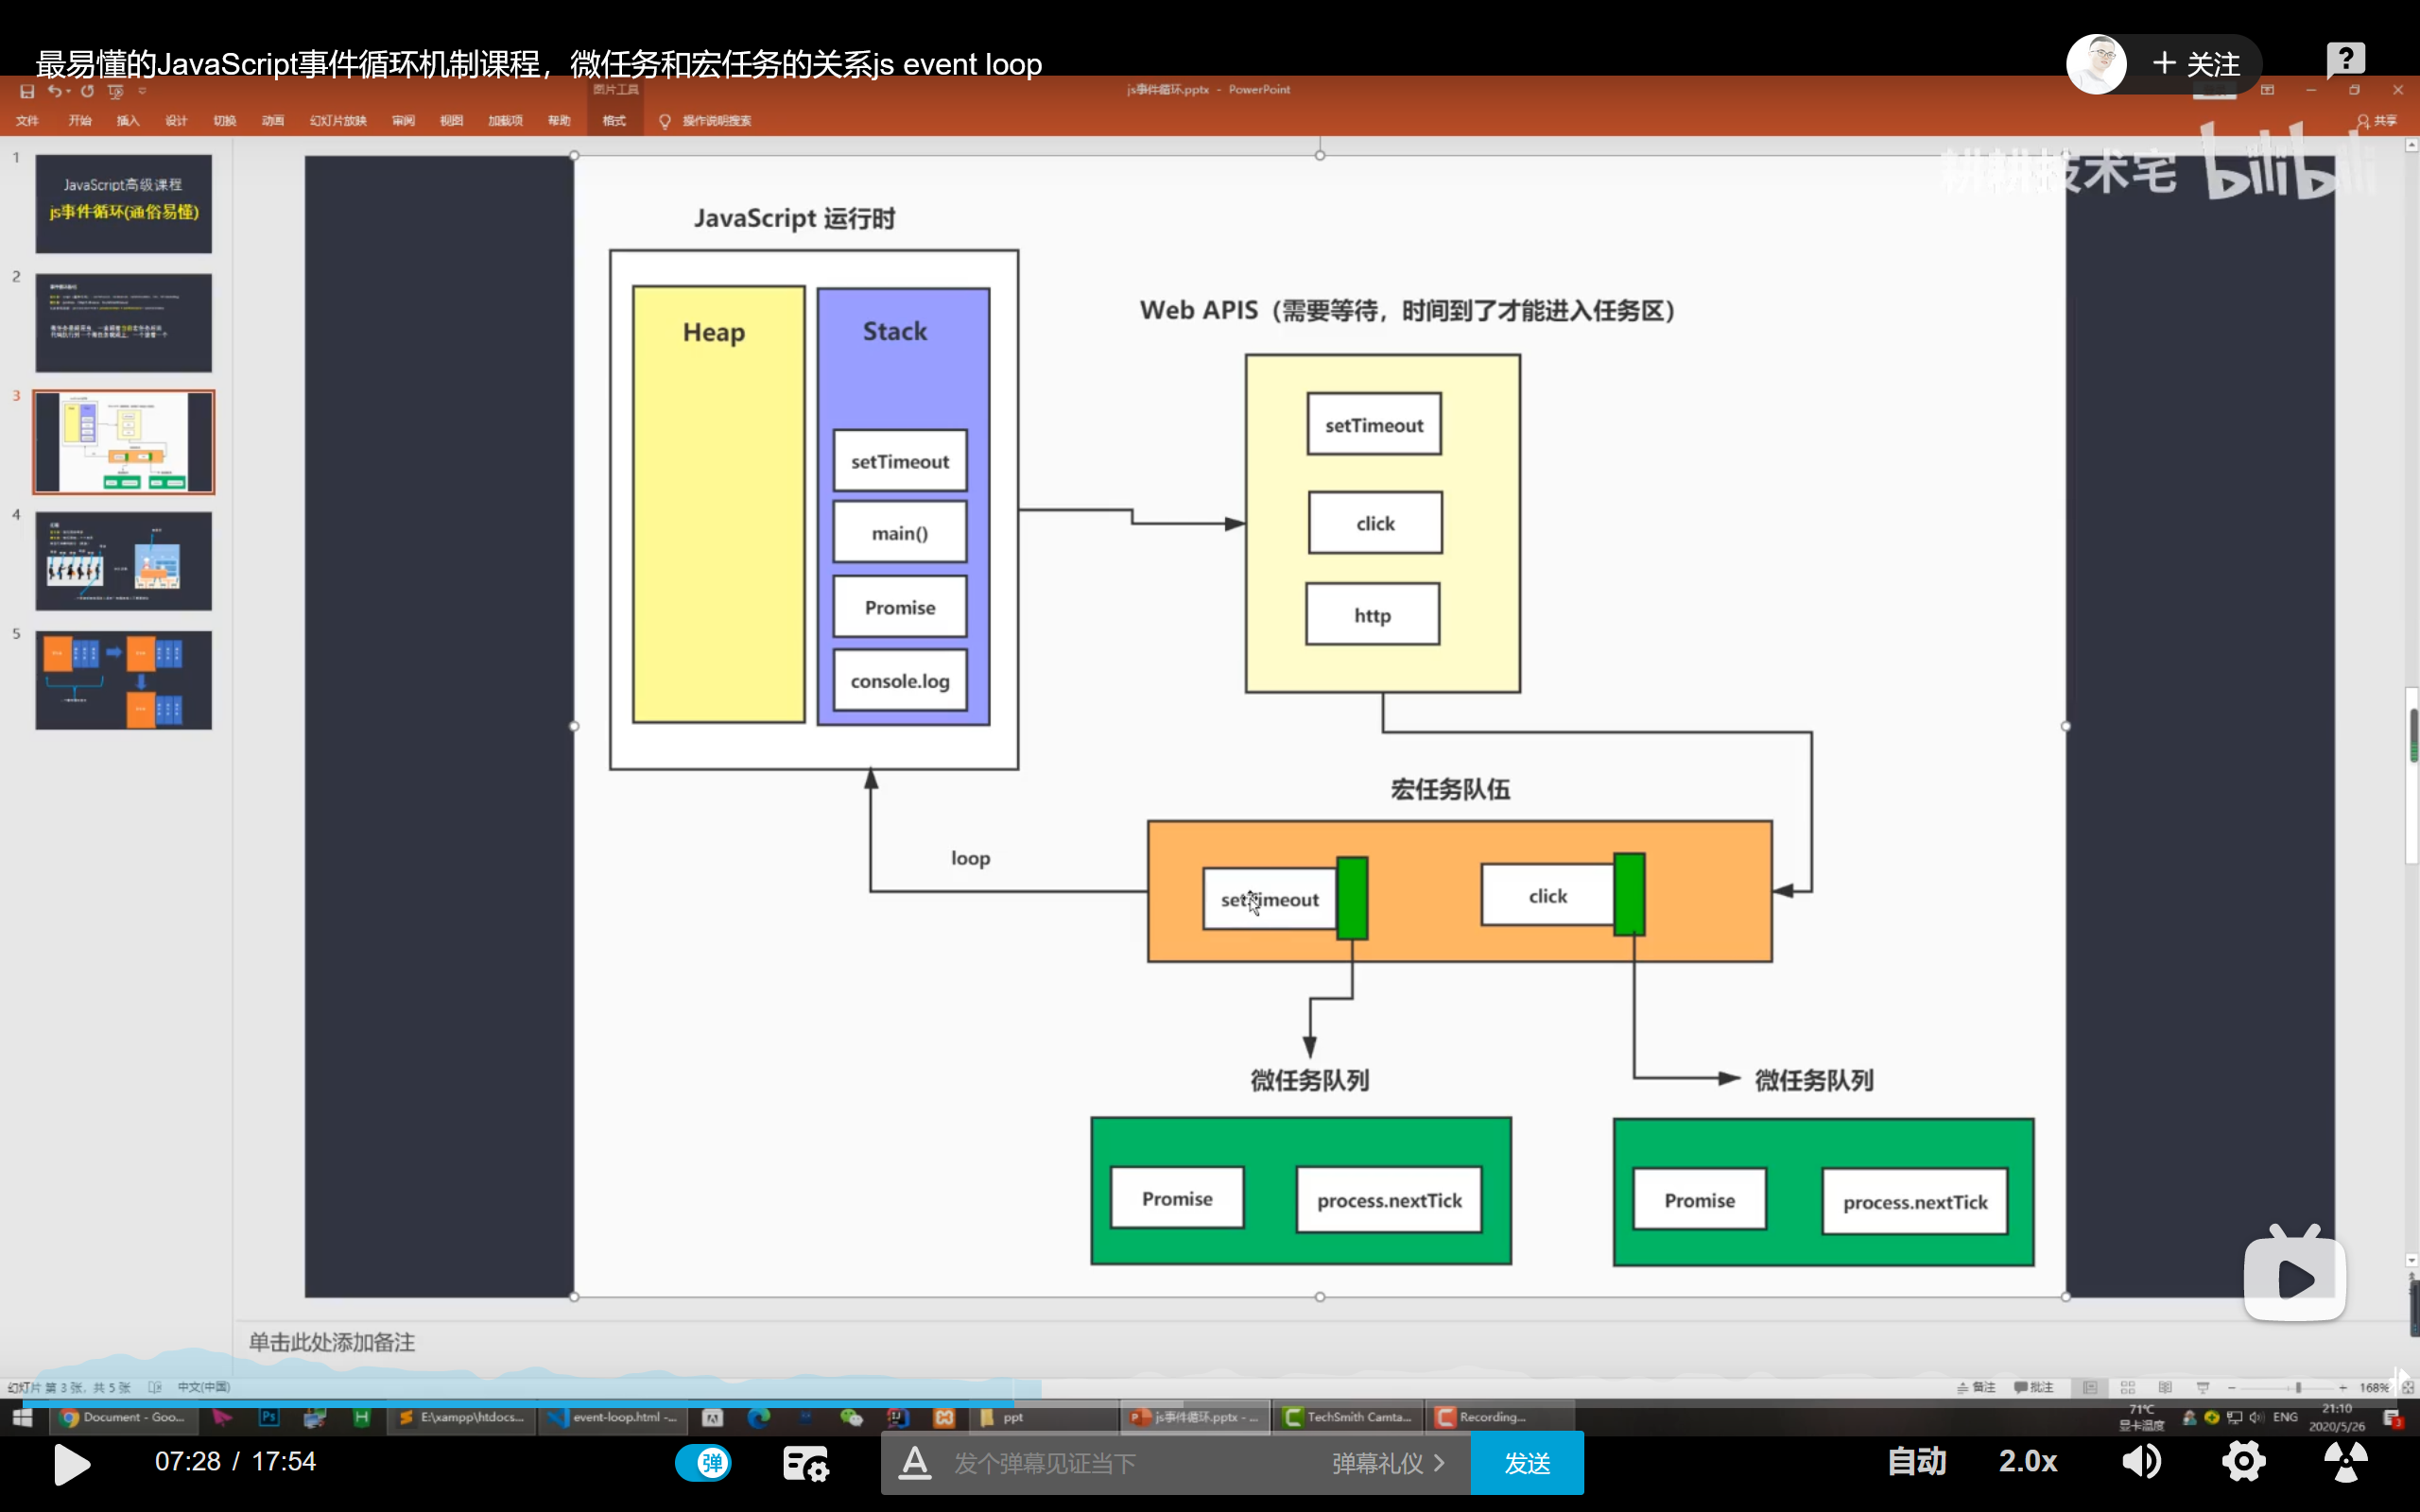Play the paused video
Image resolution: width=2420 pixels, height=1512 pixels.
(71, 1464)
